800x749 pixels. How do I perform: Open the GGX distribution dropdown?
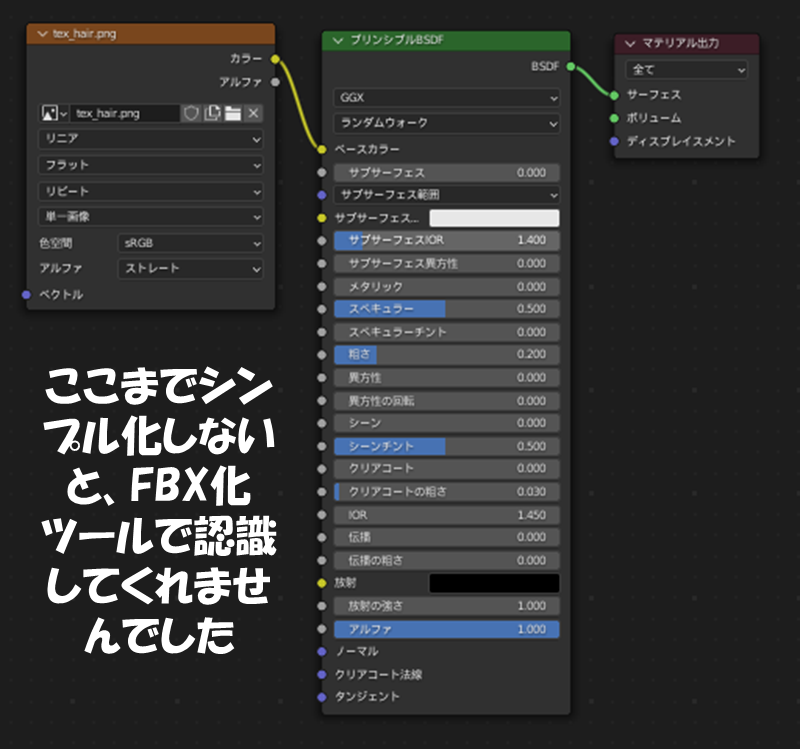coord(446,98)
